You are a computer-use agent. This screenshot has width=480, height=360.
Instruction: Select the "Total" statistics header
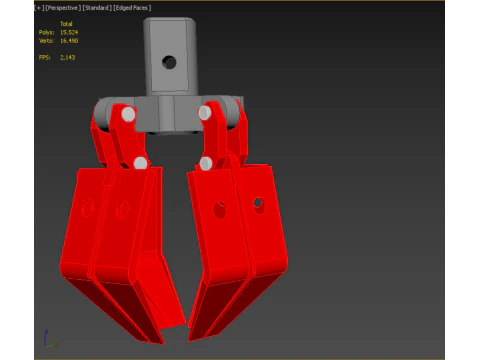click(66, 24)
